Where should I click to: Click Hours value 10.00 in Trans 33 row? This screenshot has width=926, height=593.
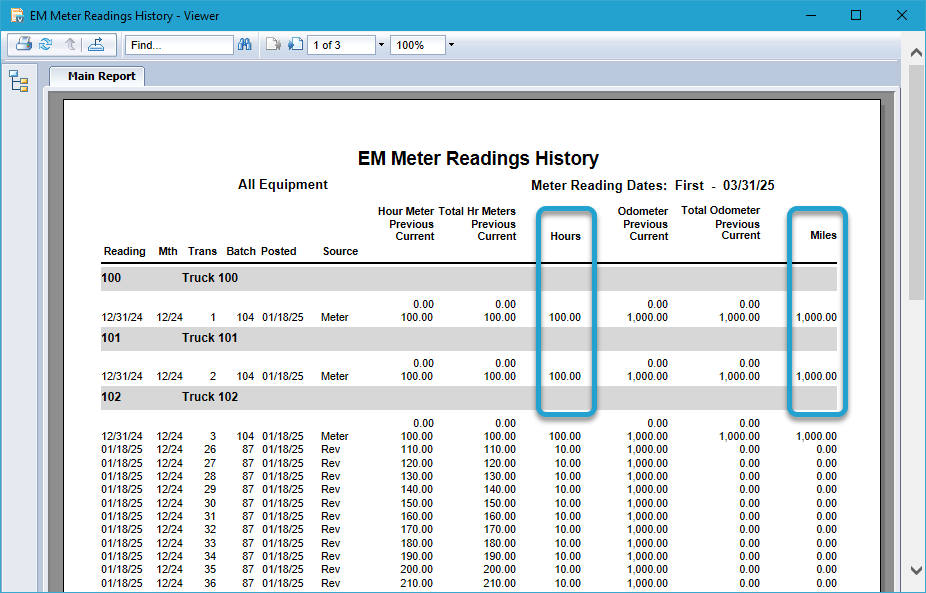pos(568,543)
